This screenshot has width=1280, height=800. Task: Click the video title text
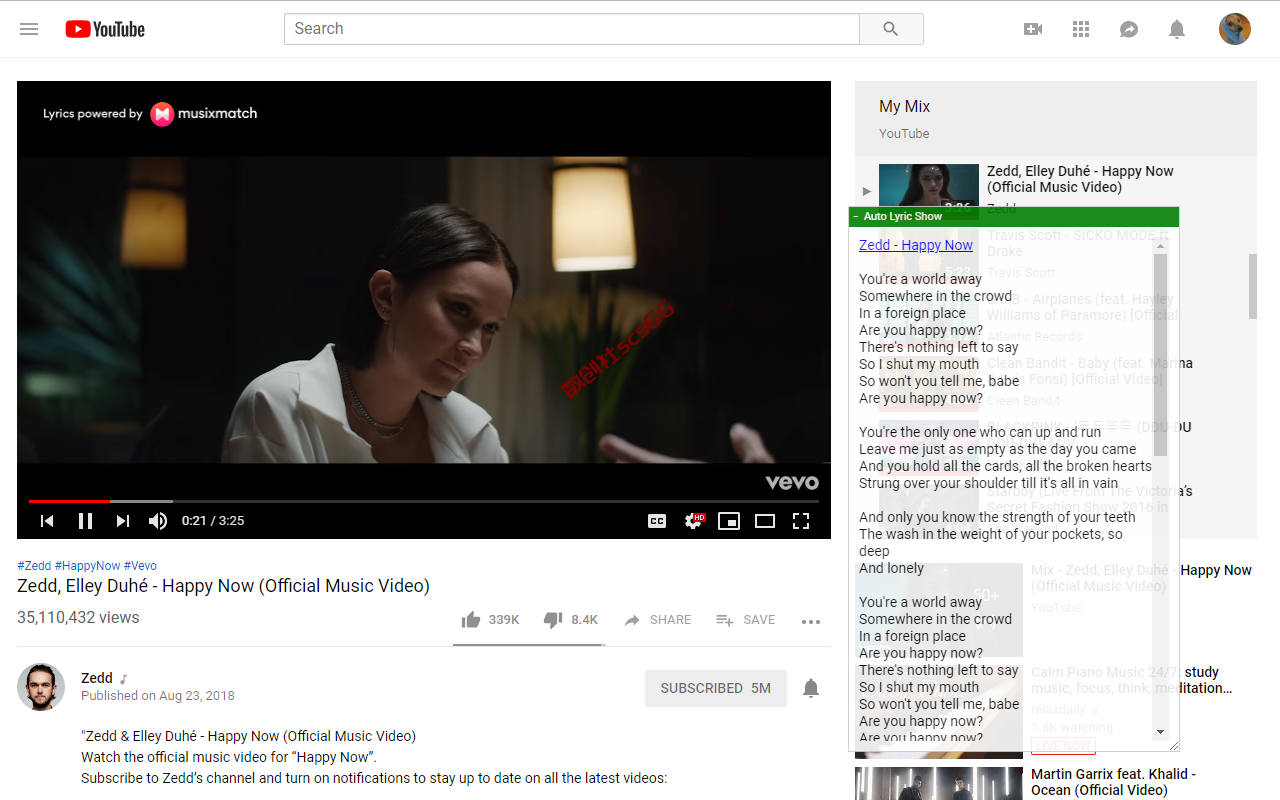224,586
